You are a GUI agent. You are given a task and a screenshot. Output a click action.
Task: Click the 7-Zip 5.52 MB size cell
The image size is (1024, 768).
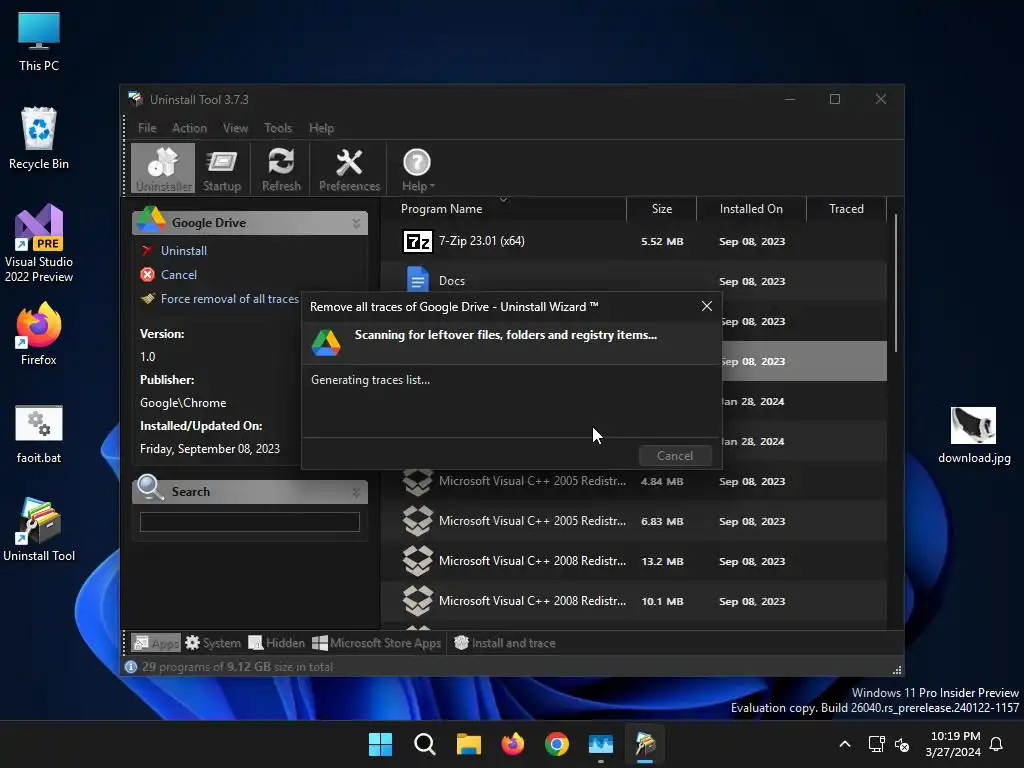[662, 242]
